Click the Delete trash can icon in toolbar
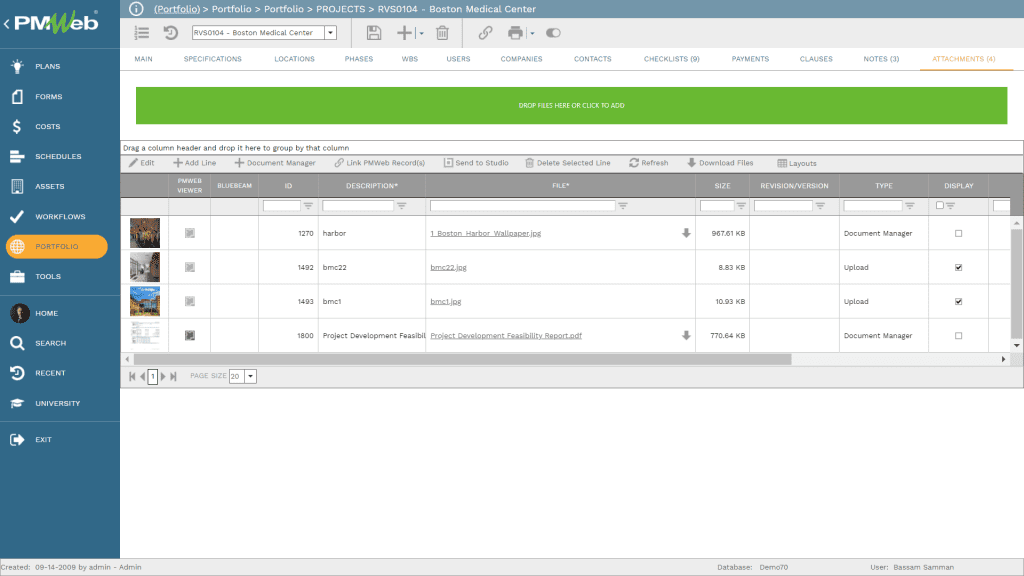Screen dimensions: 1024x576 tap(442, 33)
